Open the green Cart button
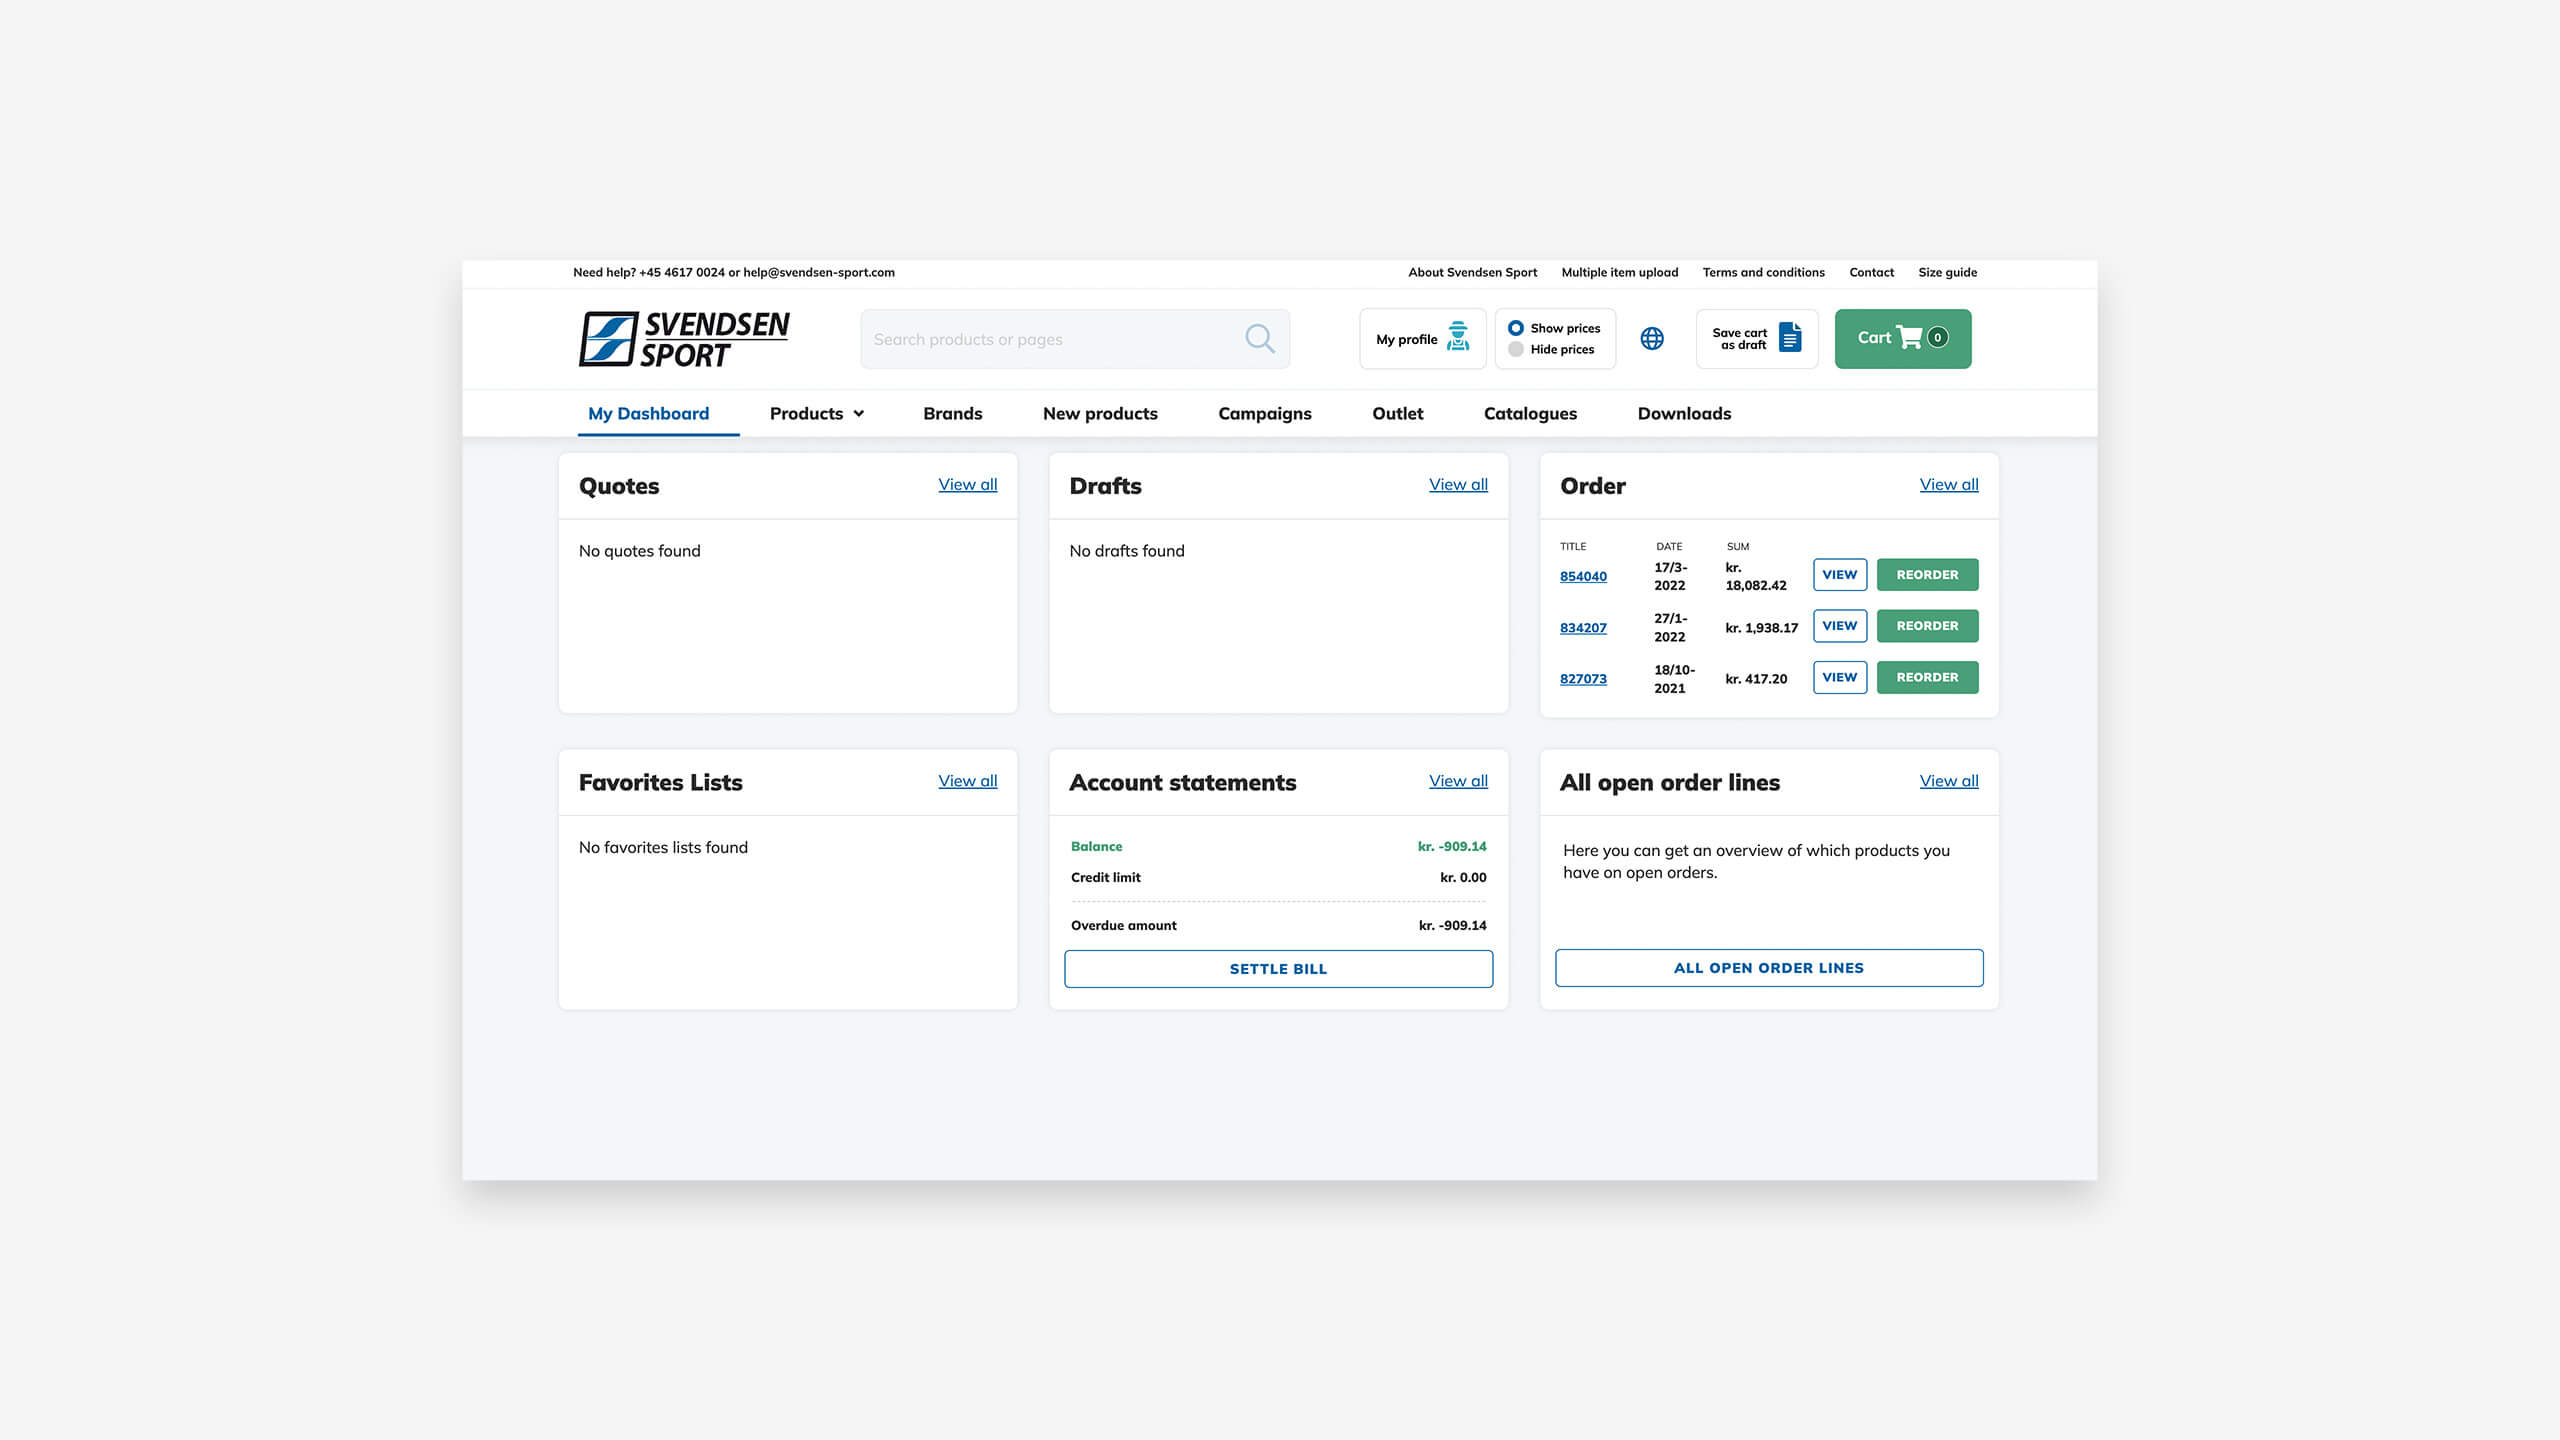This screenshot has height=1440, width=2560. click(x=1903, y=339)
